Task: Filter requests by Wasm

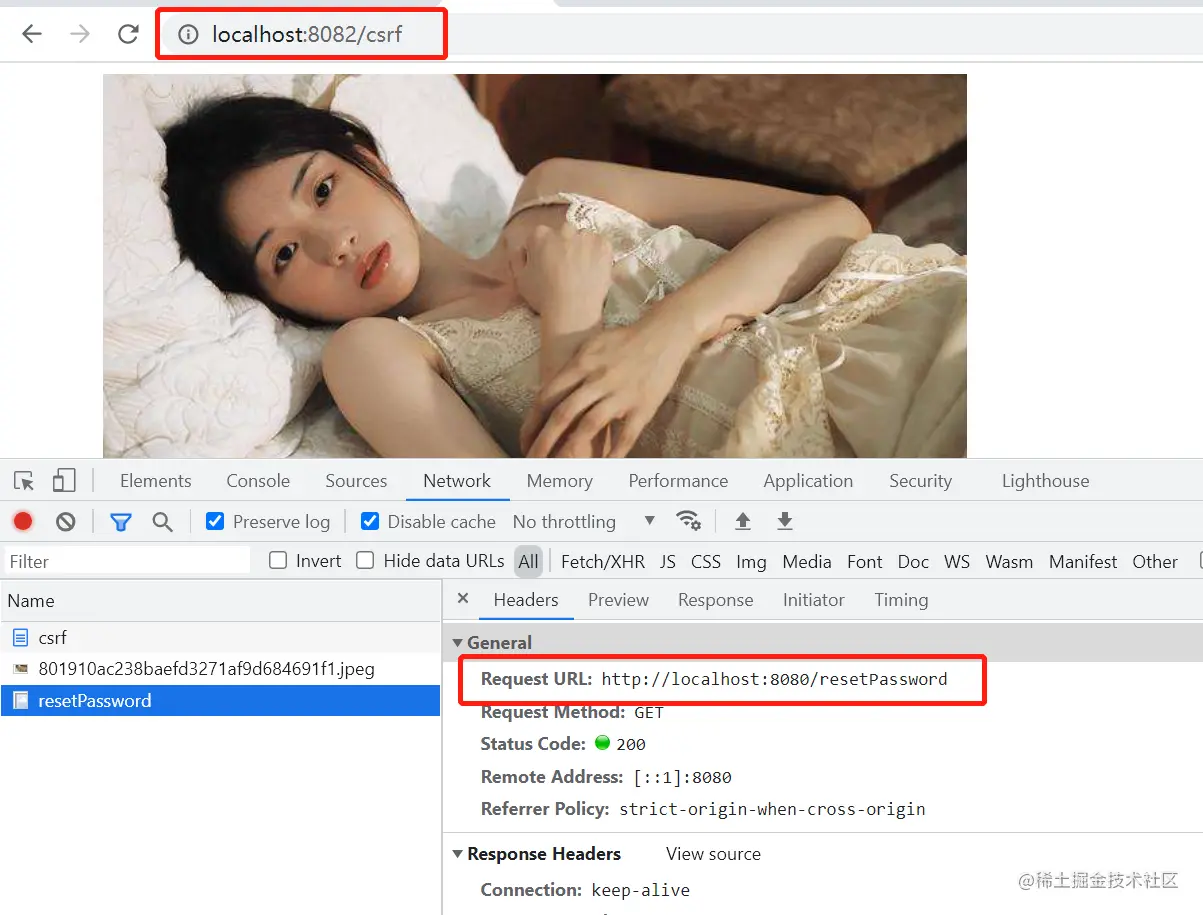Action: tap(1009, 562)
